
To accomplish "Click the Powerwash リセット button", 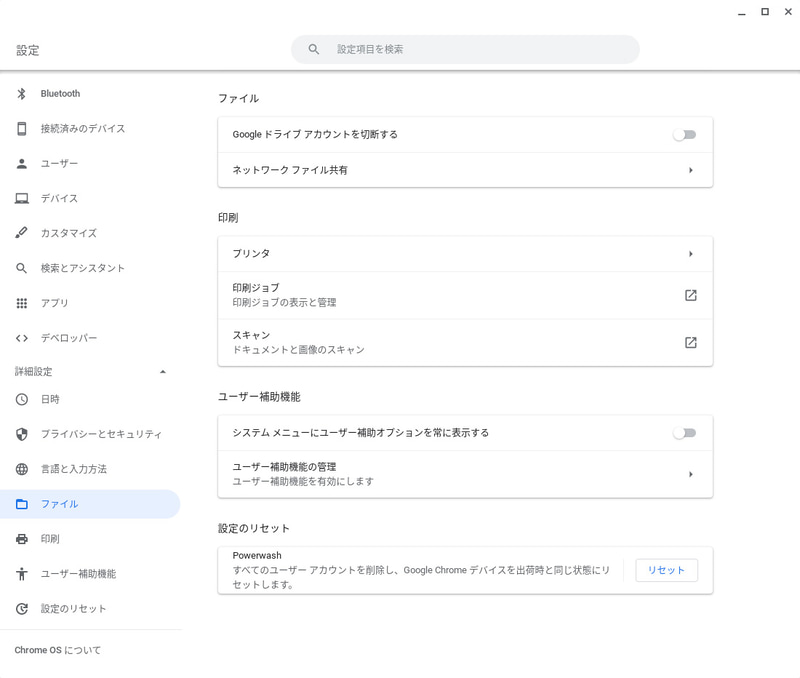I will tap(666, 570).
